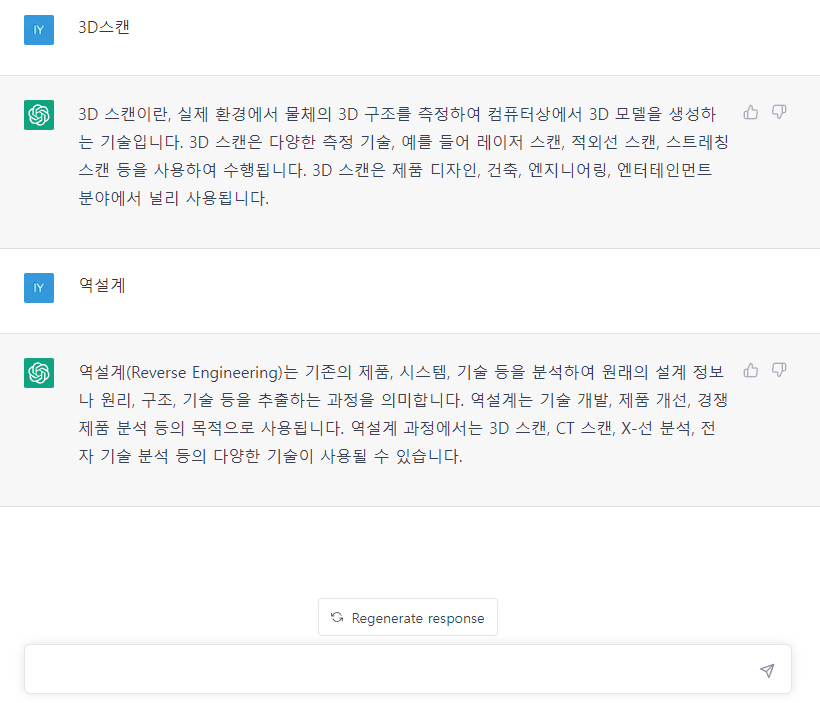The image size is (820, 703).
Task: Select the IY avatar next to the 역설계 message
Action: pos(39,287)
